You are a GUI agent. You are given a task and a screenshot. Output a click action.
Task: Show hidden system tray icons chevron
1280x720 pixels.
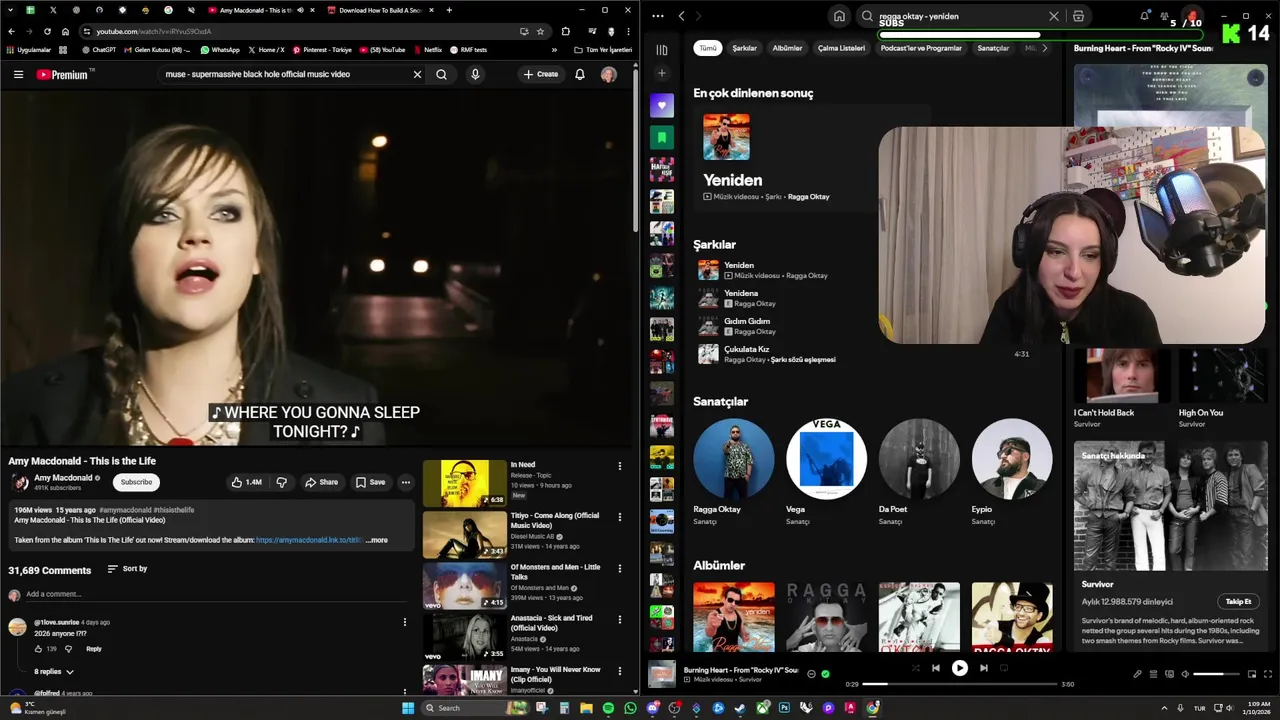pos(1164,708)
